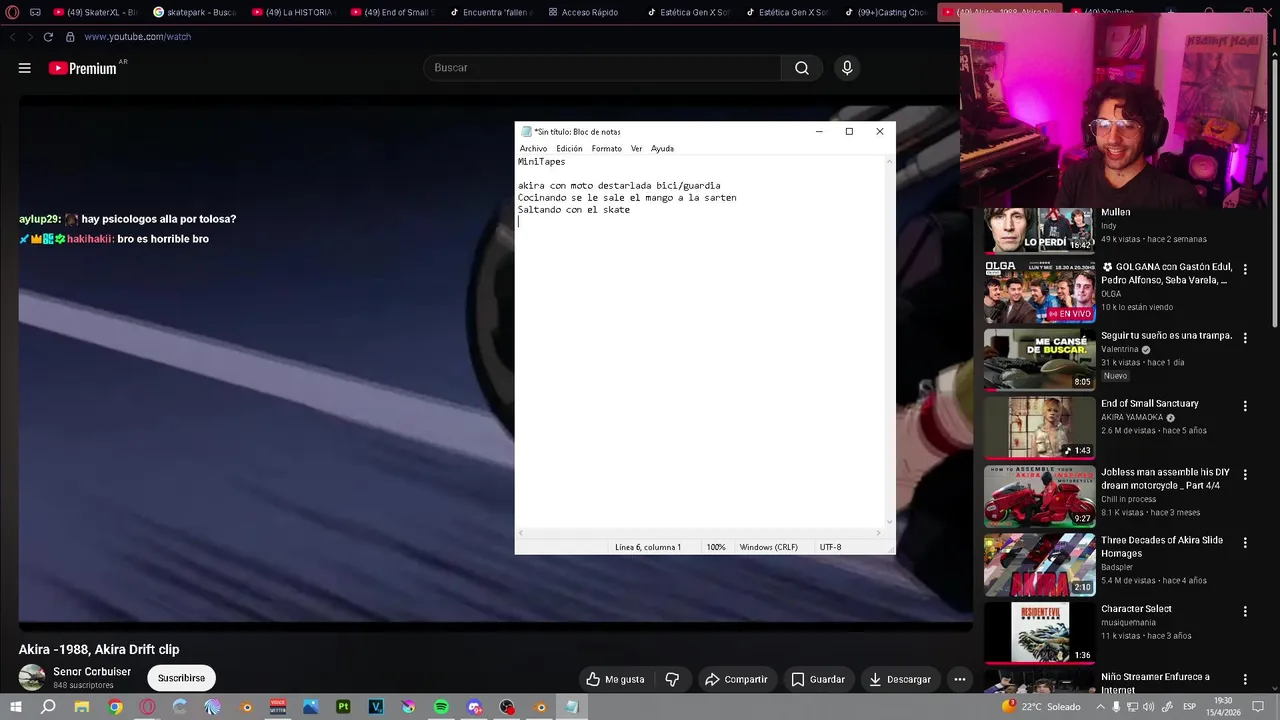The height and width of the screenshot is (720, 1280).
Task: Switch to the La HISTORIA browser tab
Action: coord(292,12)
